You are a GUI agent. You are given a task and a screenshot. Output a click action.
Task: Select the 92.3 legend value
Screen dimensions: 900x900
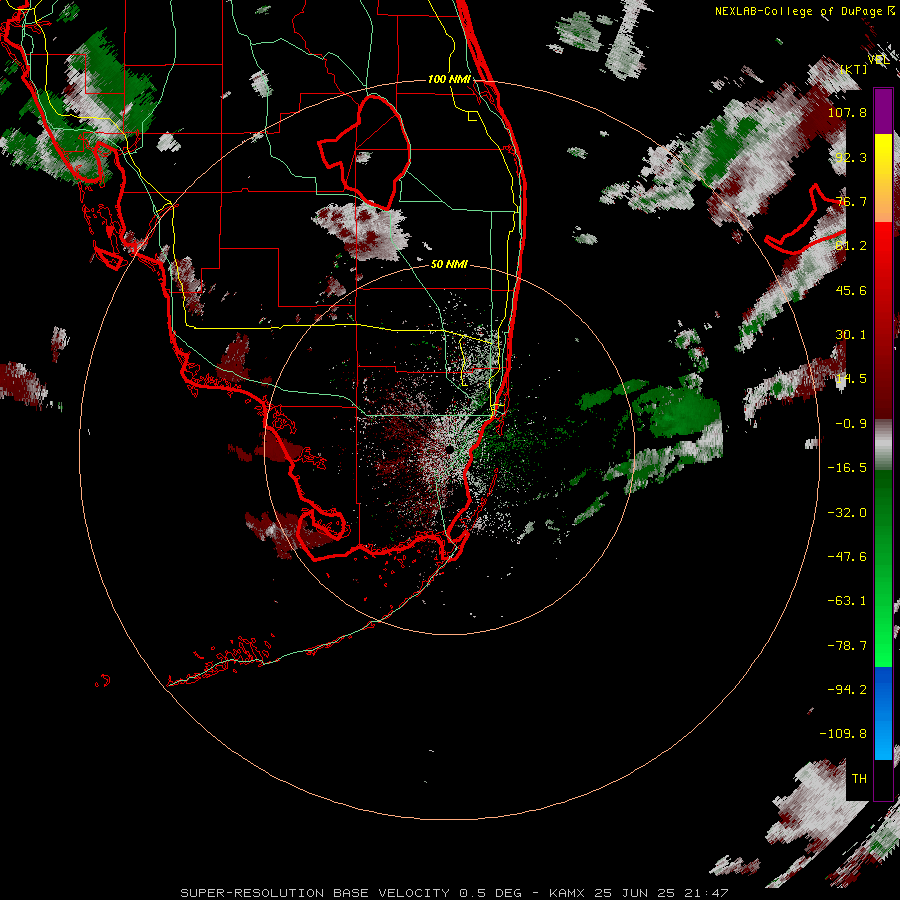(851, 157)
